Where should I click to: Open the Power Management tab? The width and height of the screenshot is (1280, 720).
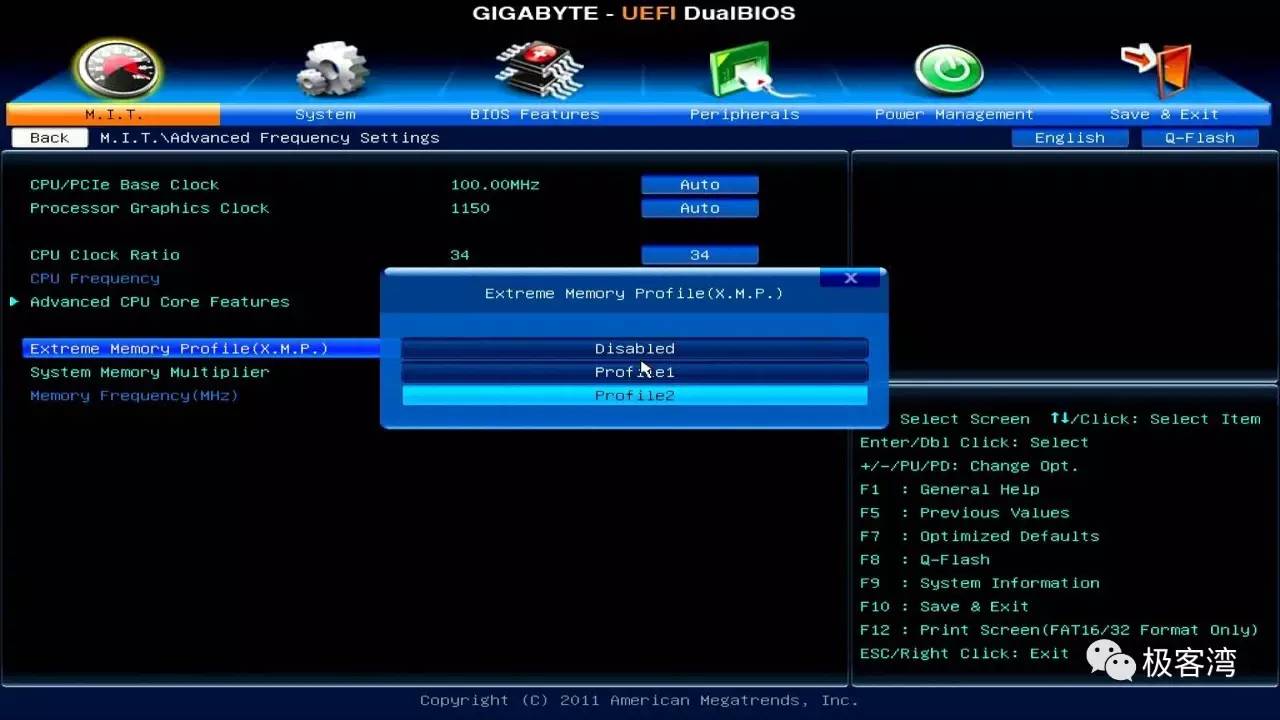954,114
